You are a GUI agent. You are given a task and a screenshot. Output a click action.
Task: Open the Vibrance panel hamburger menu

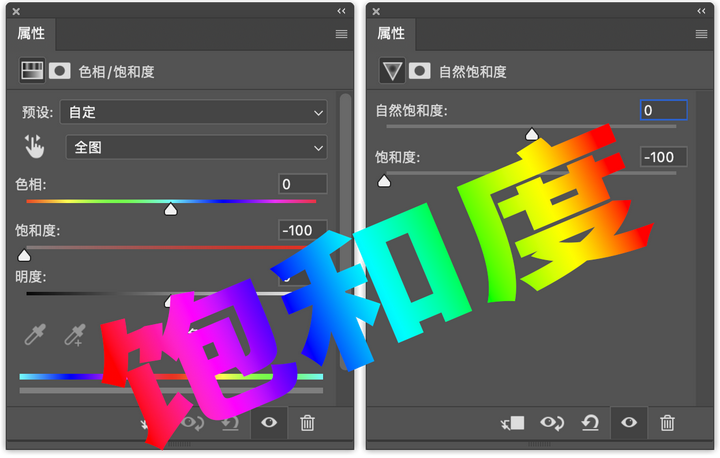point(701,34)
